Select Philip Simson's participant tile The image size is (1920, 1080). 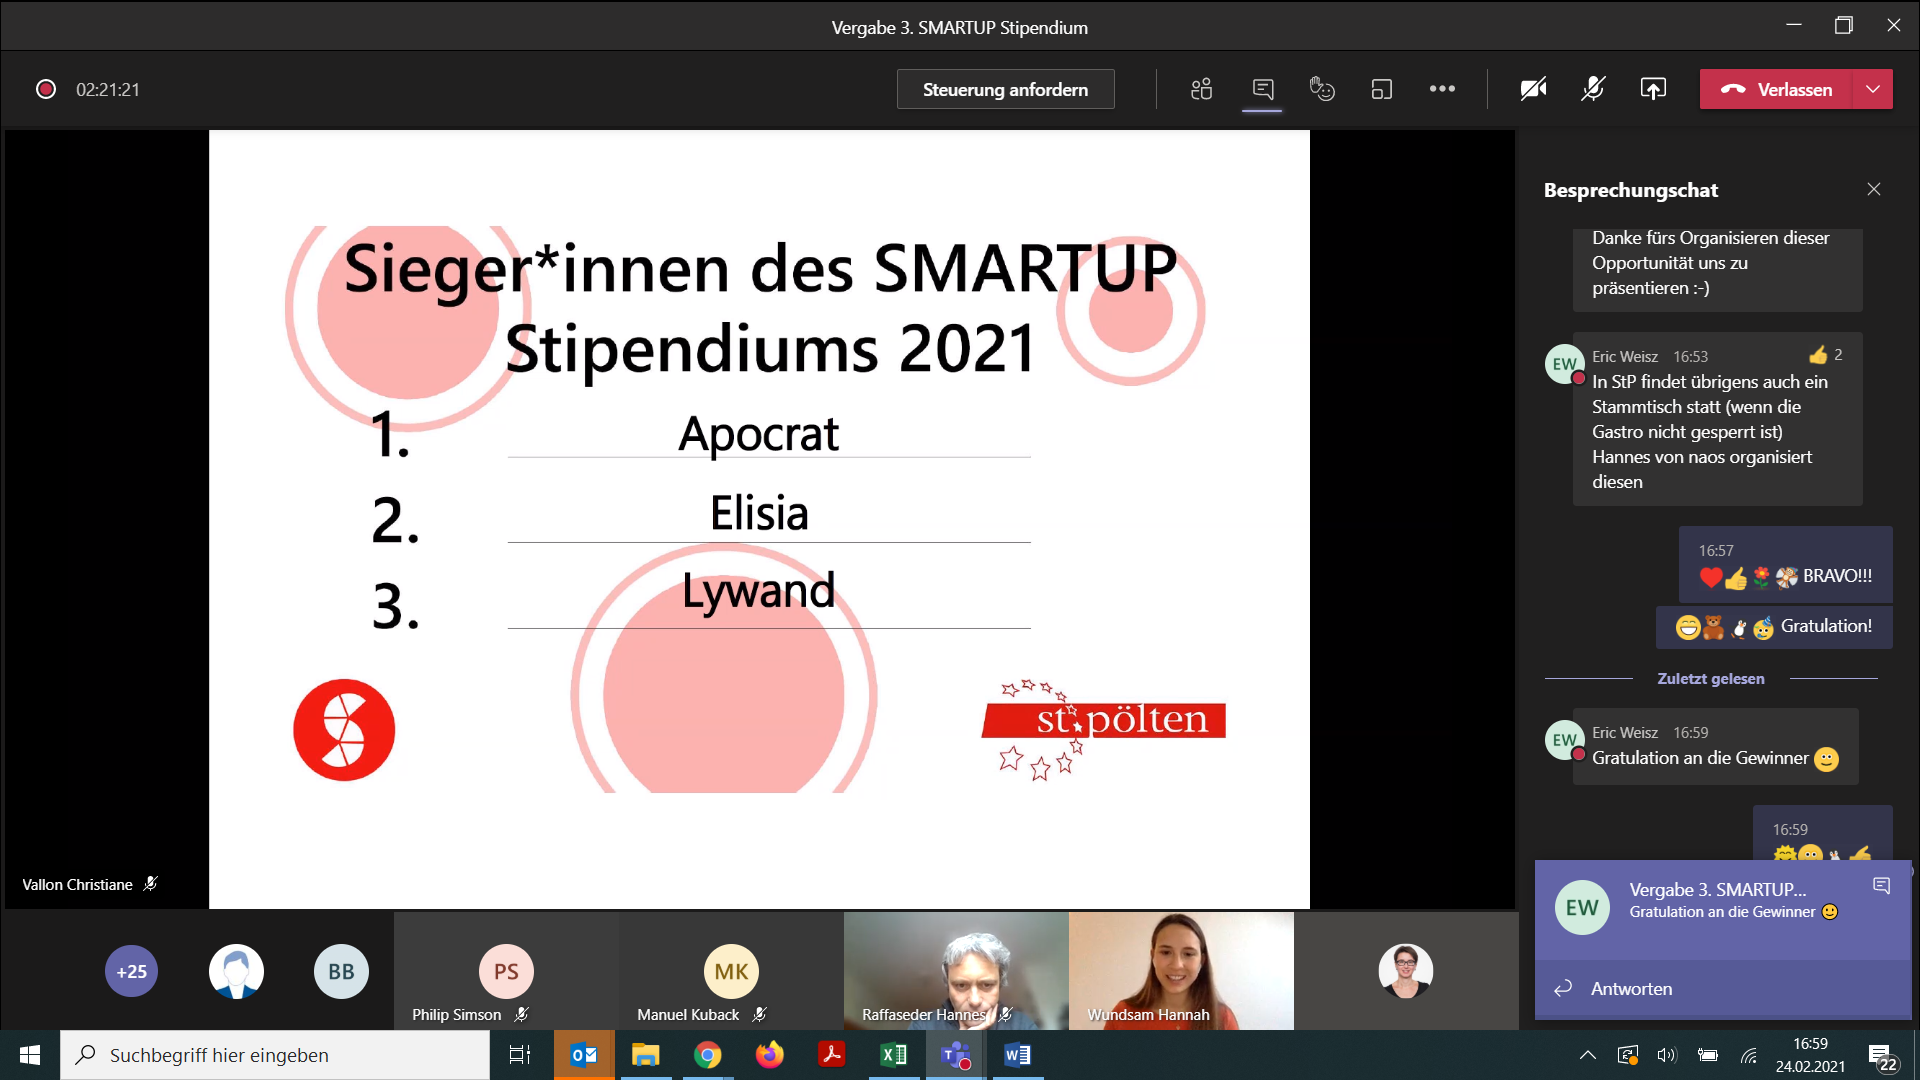pos(506,971)
